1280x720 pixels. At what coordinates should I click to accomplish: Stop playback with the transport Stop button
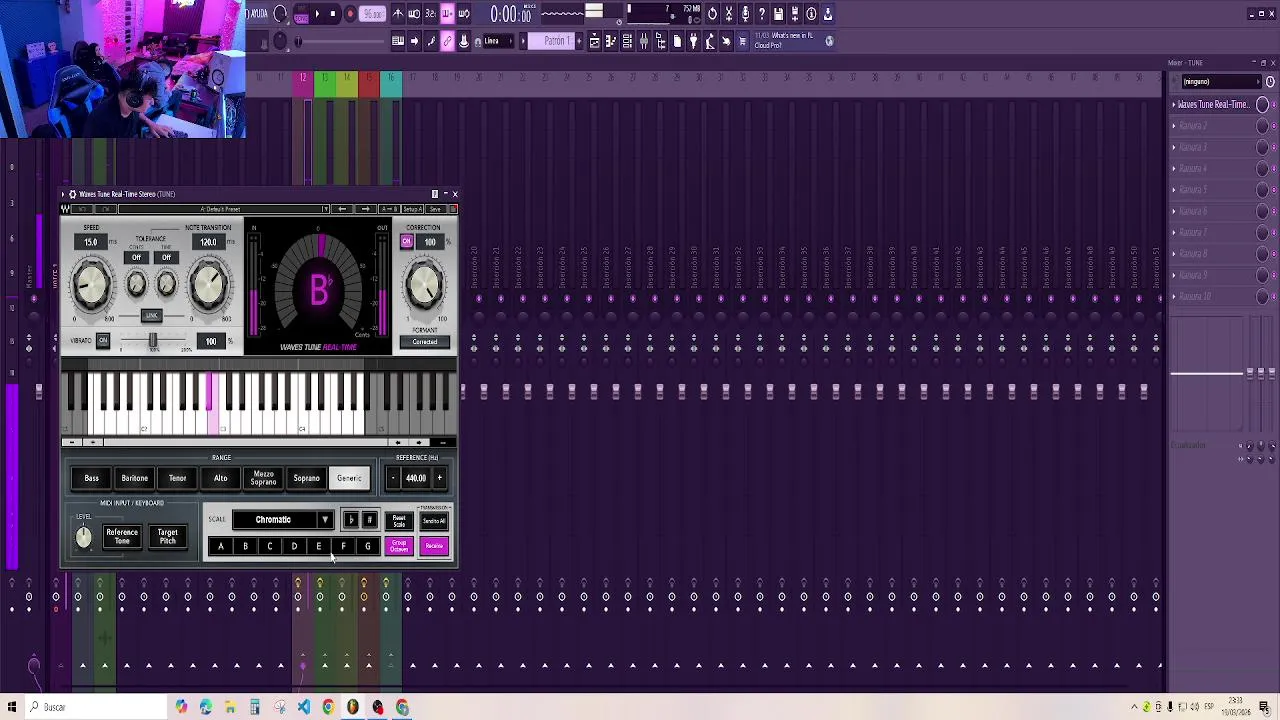pos(333,14)
